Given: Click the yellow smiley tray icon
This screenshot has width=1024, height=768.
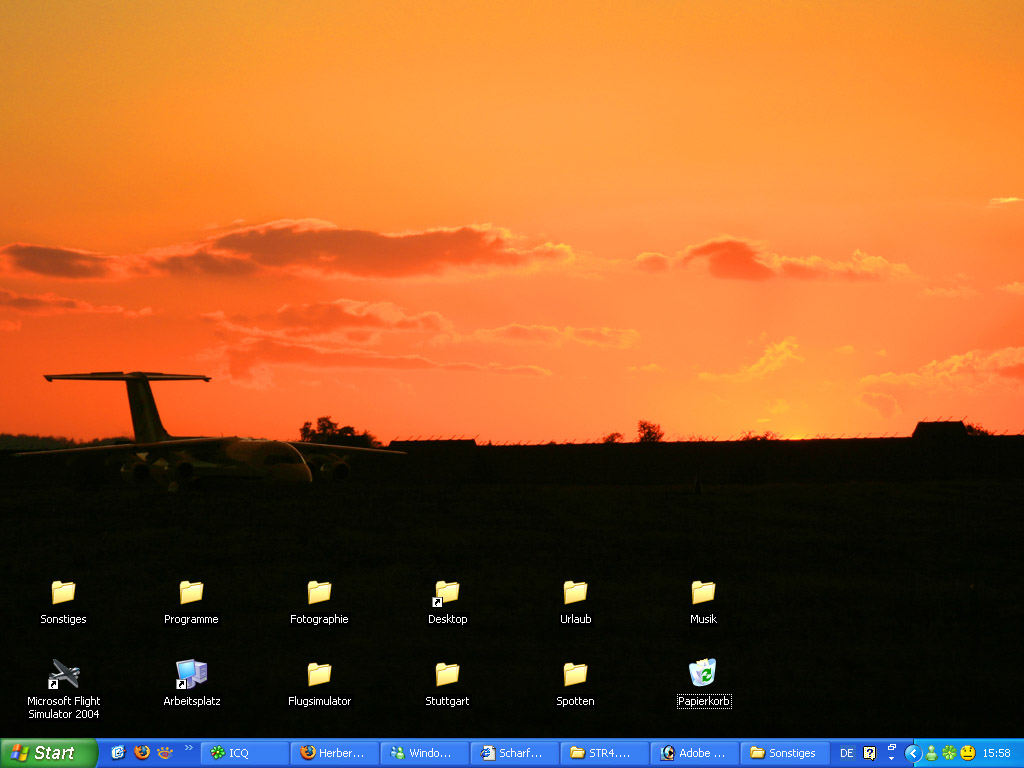Looking at the screenshot, I should tap(967, 753).
